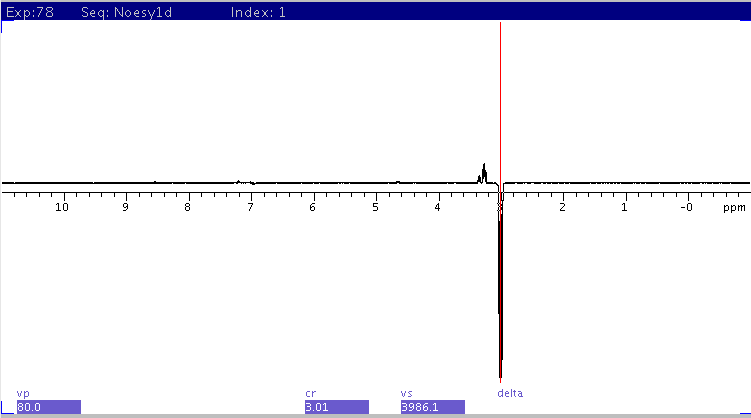Click the 6 ppm axis label
Screen dimensions: 751x418
pos(312,207)
